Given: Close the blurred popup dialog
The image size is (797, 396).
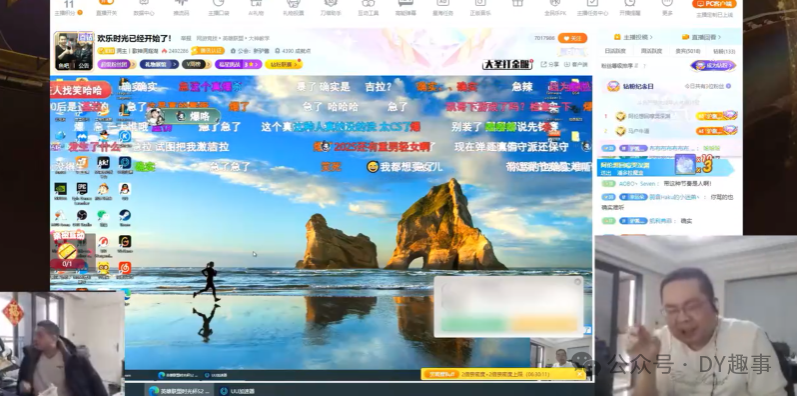Looking at the screenshot, I should pyautogui.click(x=577, y=282).
